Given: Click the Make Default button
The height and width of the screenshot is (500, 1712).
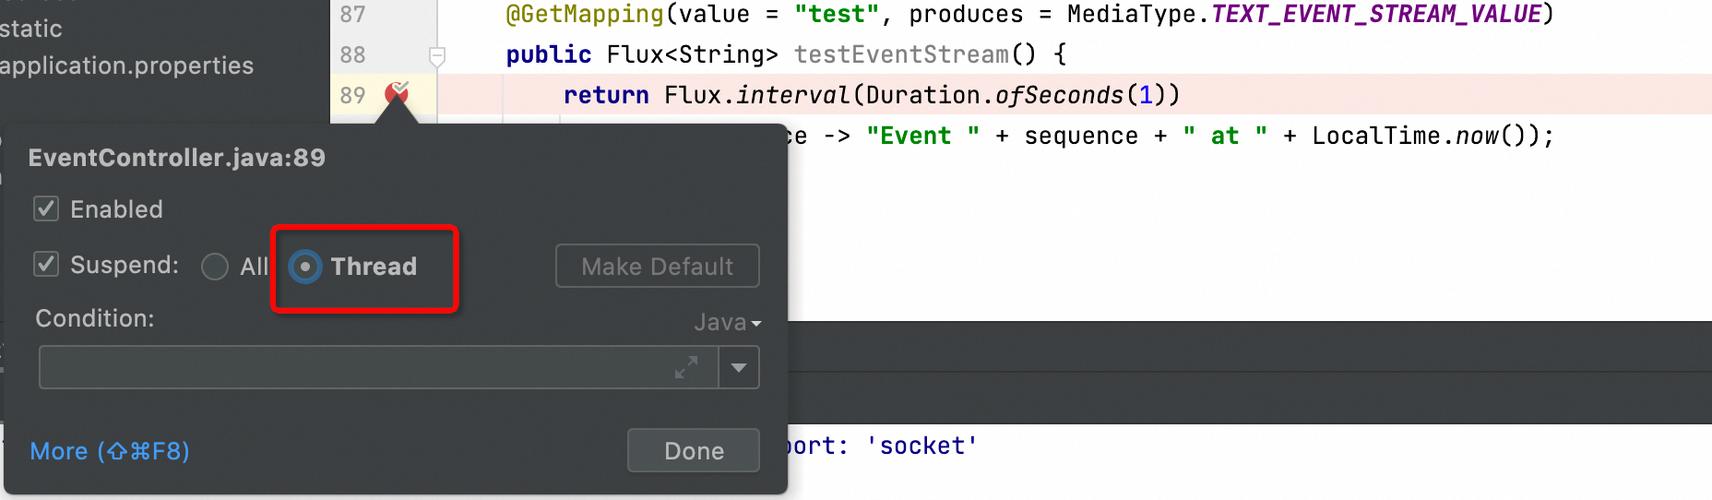Looking at the screenshot, I should [657, 266].
